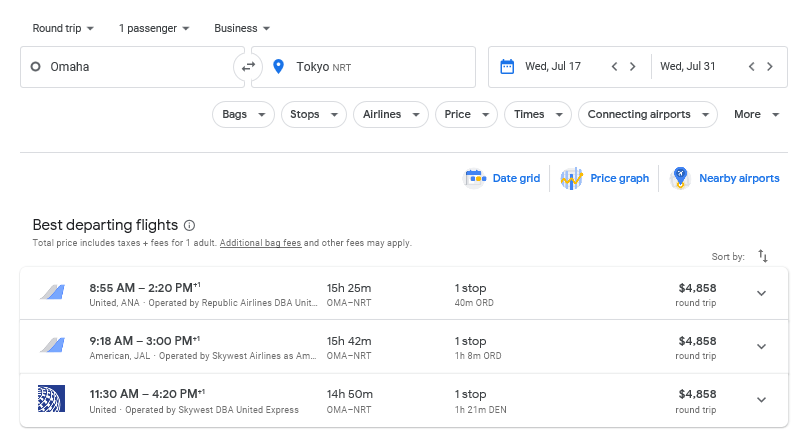Select the 8:55 AM – 2:20 PM flight

pyautogui.click(x=404, y=293)
